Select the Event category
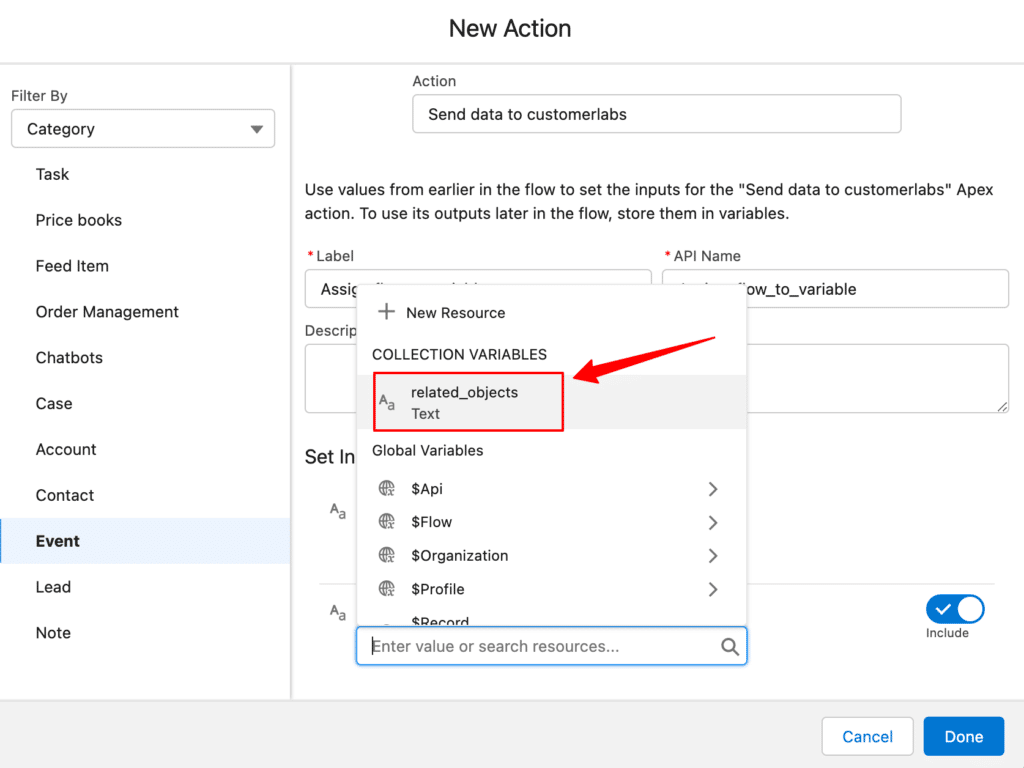 [145, 541]
